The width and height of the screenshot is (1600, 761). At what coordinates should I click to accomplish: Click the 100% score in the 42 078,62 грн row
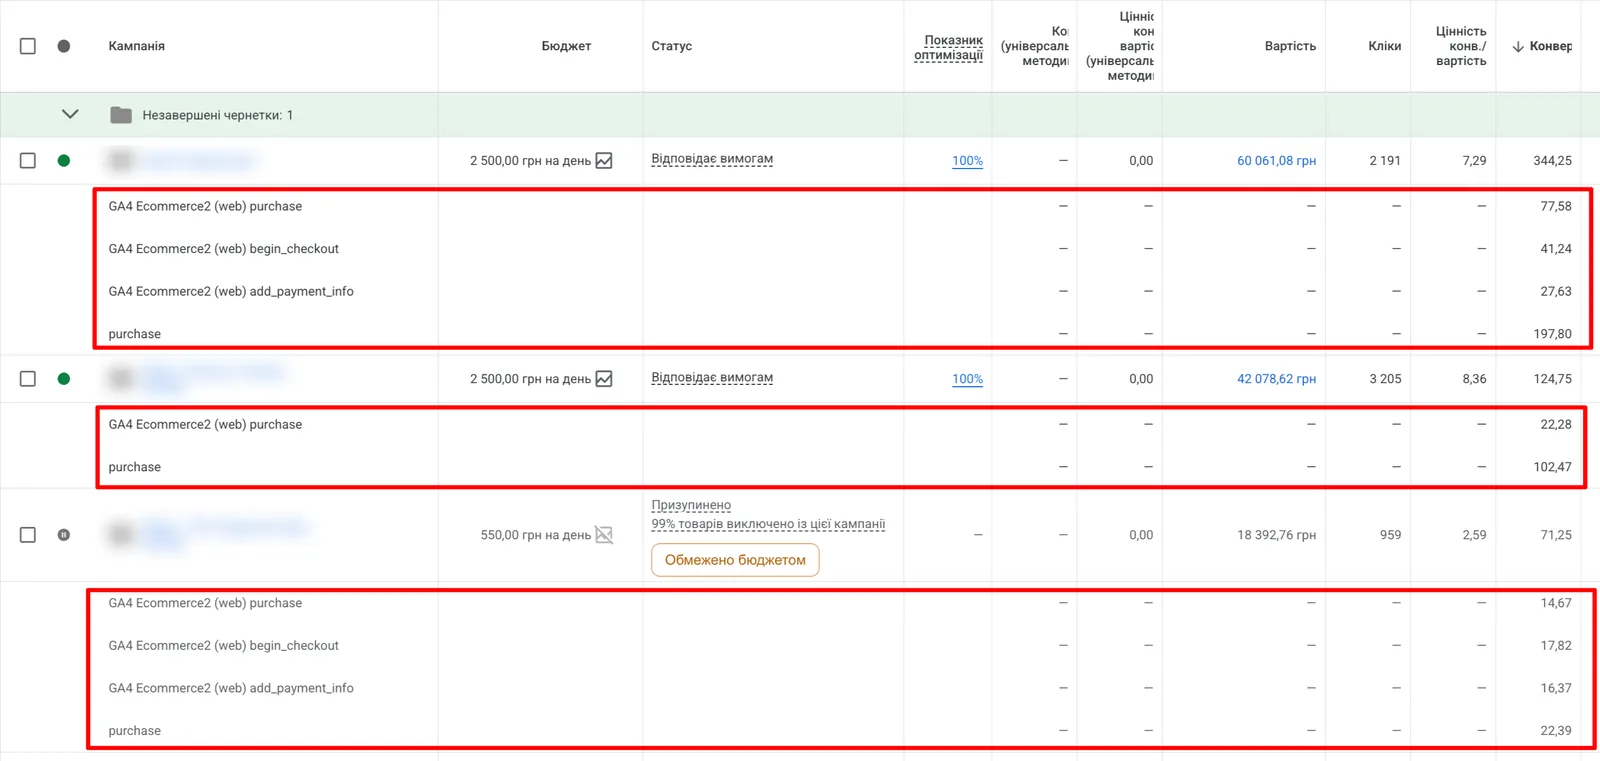click(967, 379)
